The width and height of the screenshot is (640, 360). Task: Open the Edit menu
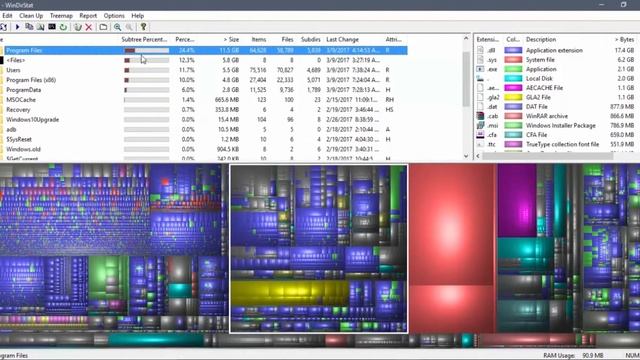pyautogui.click(x=7, y=16)
